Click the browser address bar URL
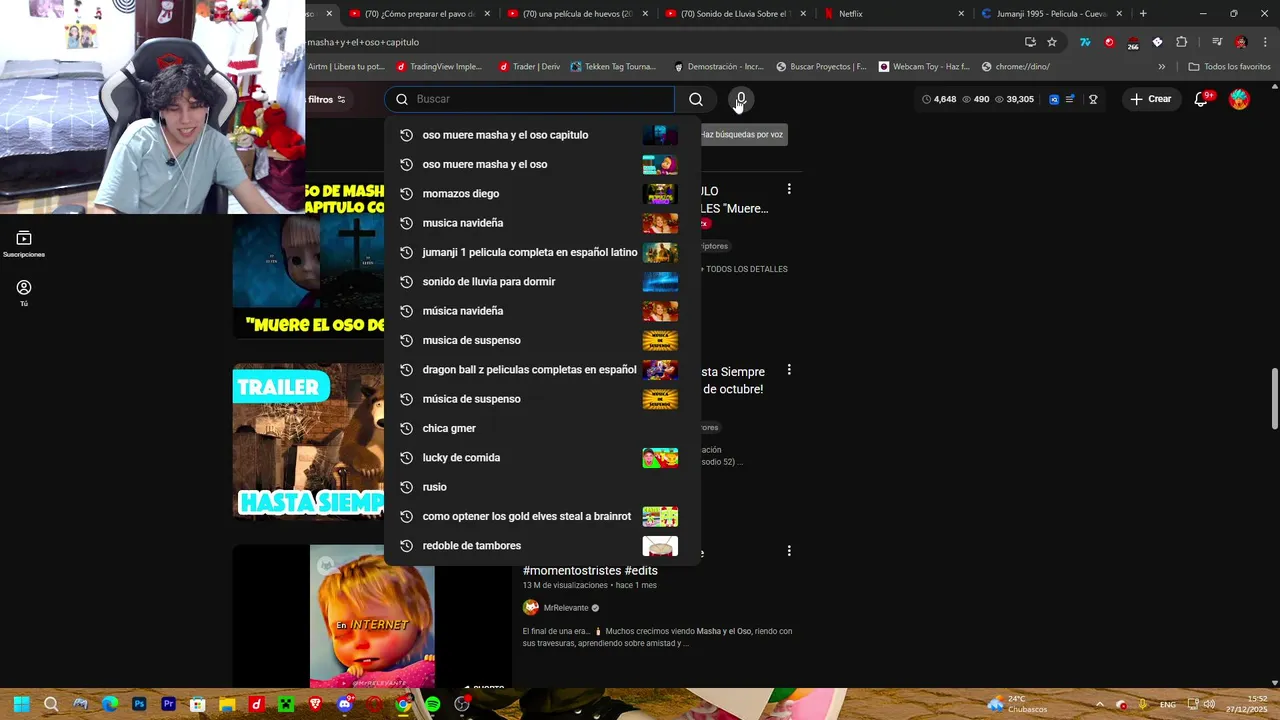 click(x=363, y=42)
